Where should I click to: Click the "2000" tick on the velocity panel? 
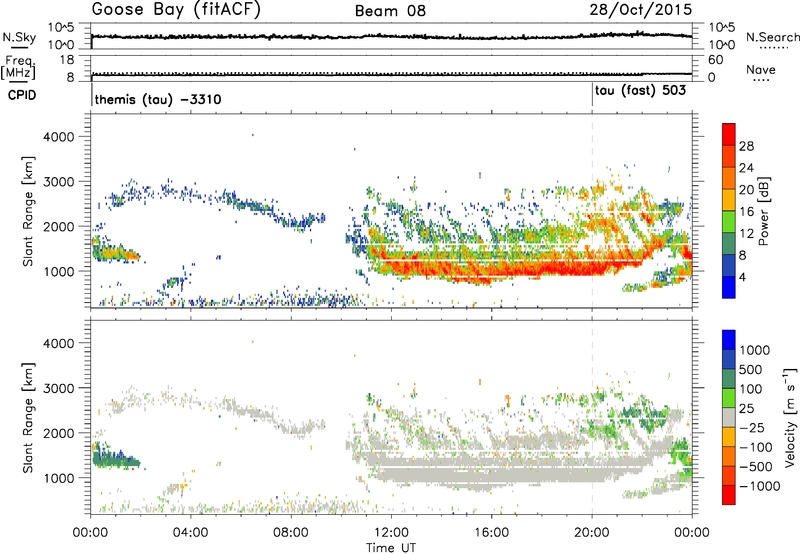click(59, 433)
